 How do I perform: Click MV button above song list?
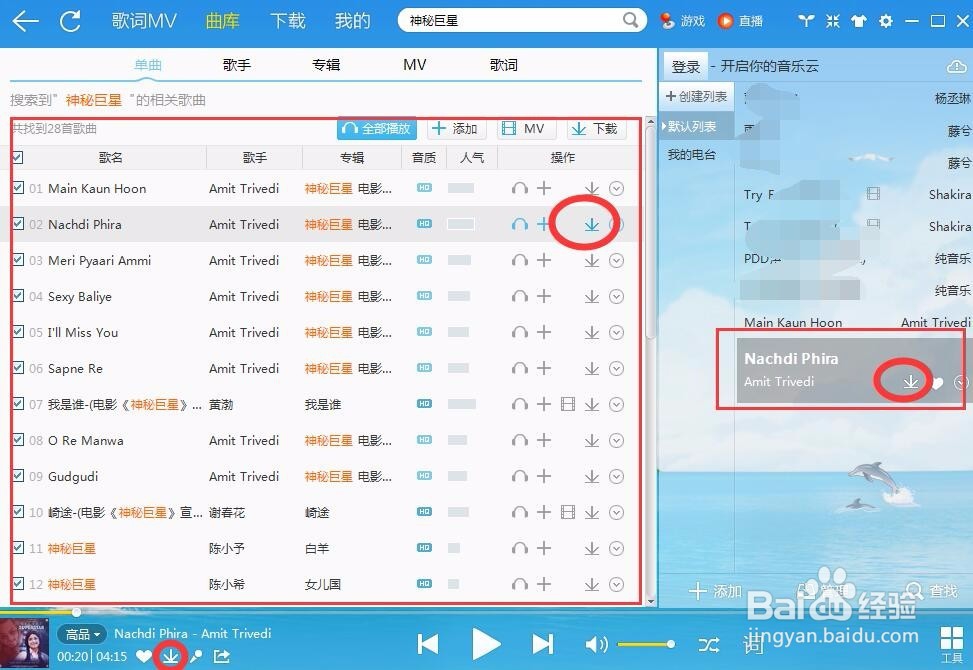click(525, 128)
